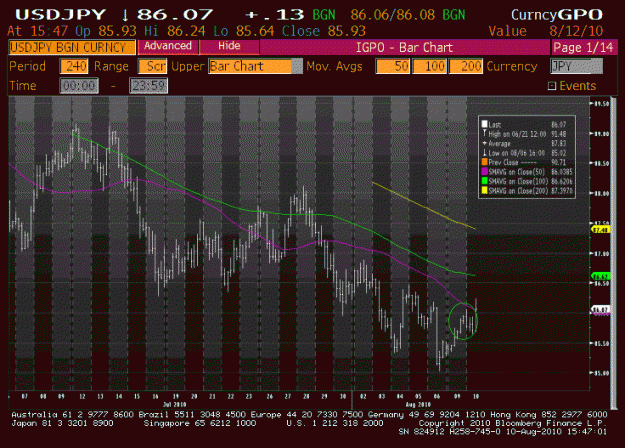The width and height of the screenshot is (625, 448).
Task: Edit the 200 moving average field
Action: (x=466, y=66)
